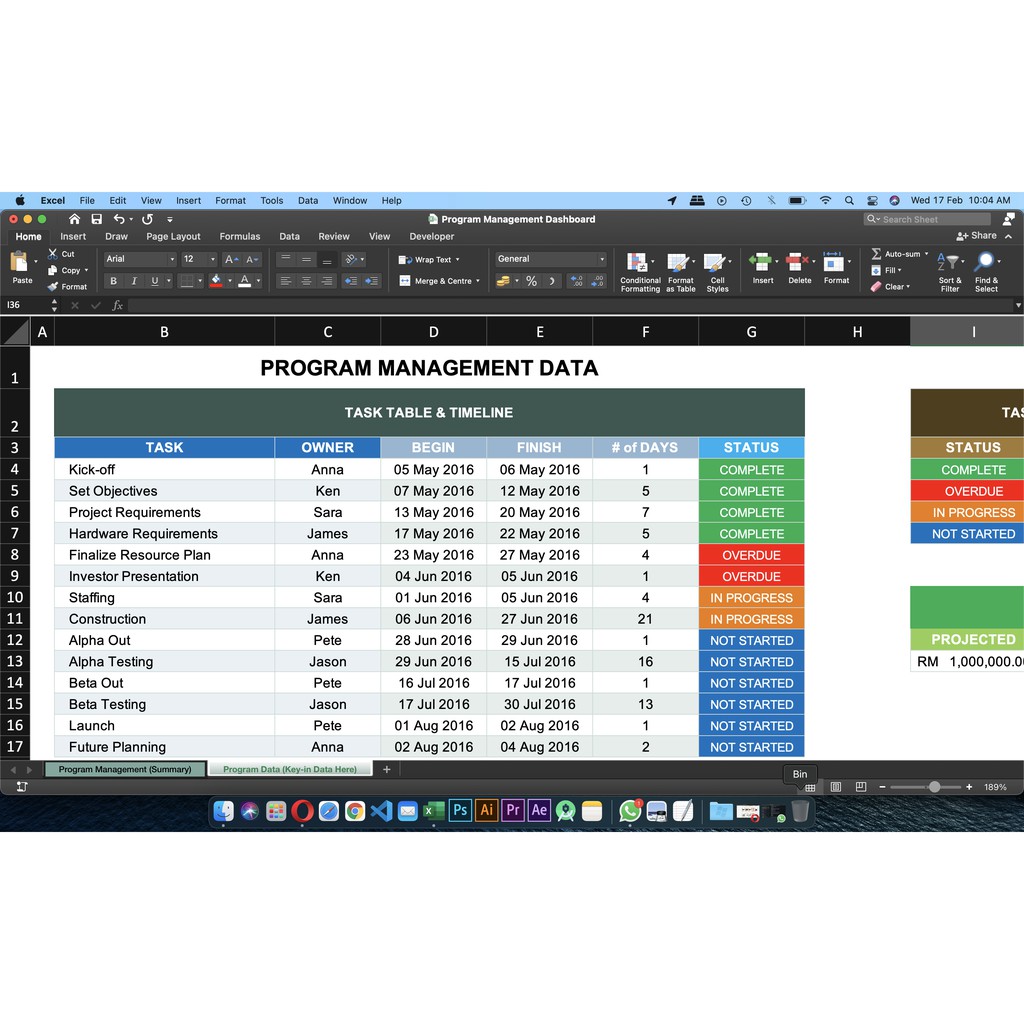Click the Select All corner triangle
Screen dimensions: 1024x1024
15,331
